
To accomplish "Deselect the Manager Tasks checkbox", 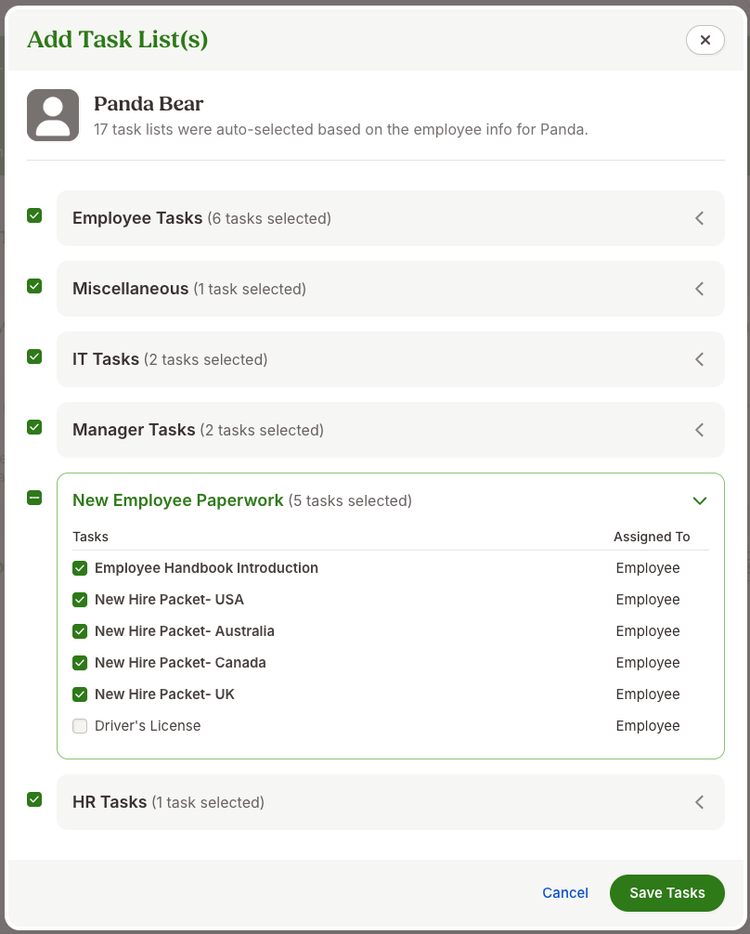I will coord(35,427).
